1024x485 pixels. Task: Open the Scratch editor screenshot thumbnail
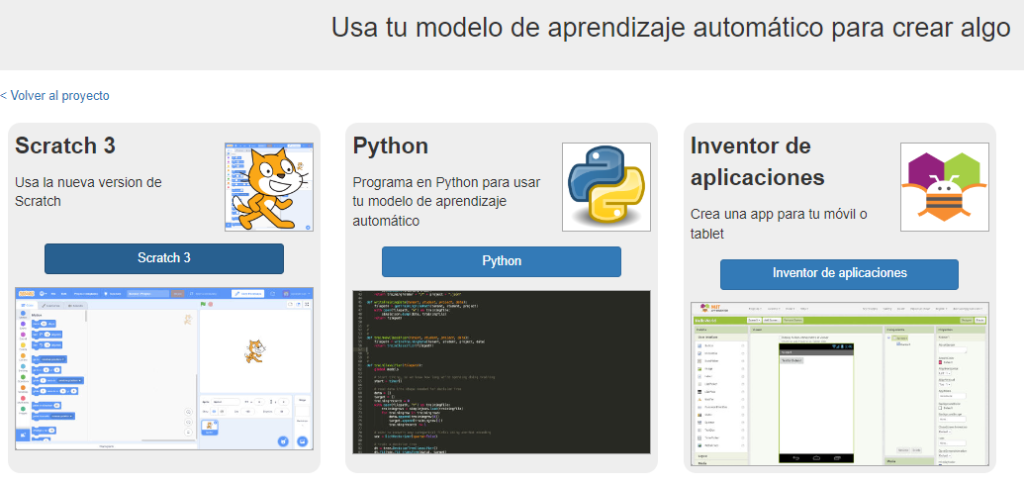coord(164,368)
